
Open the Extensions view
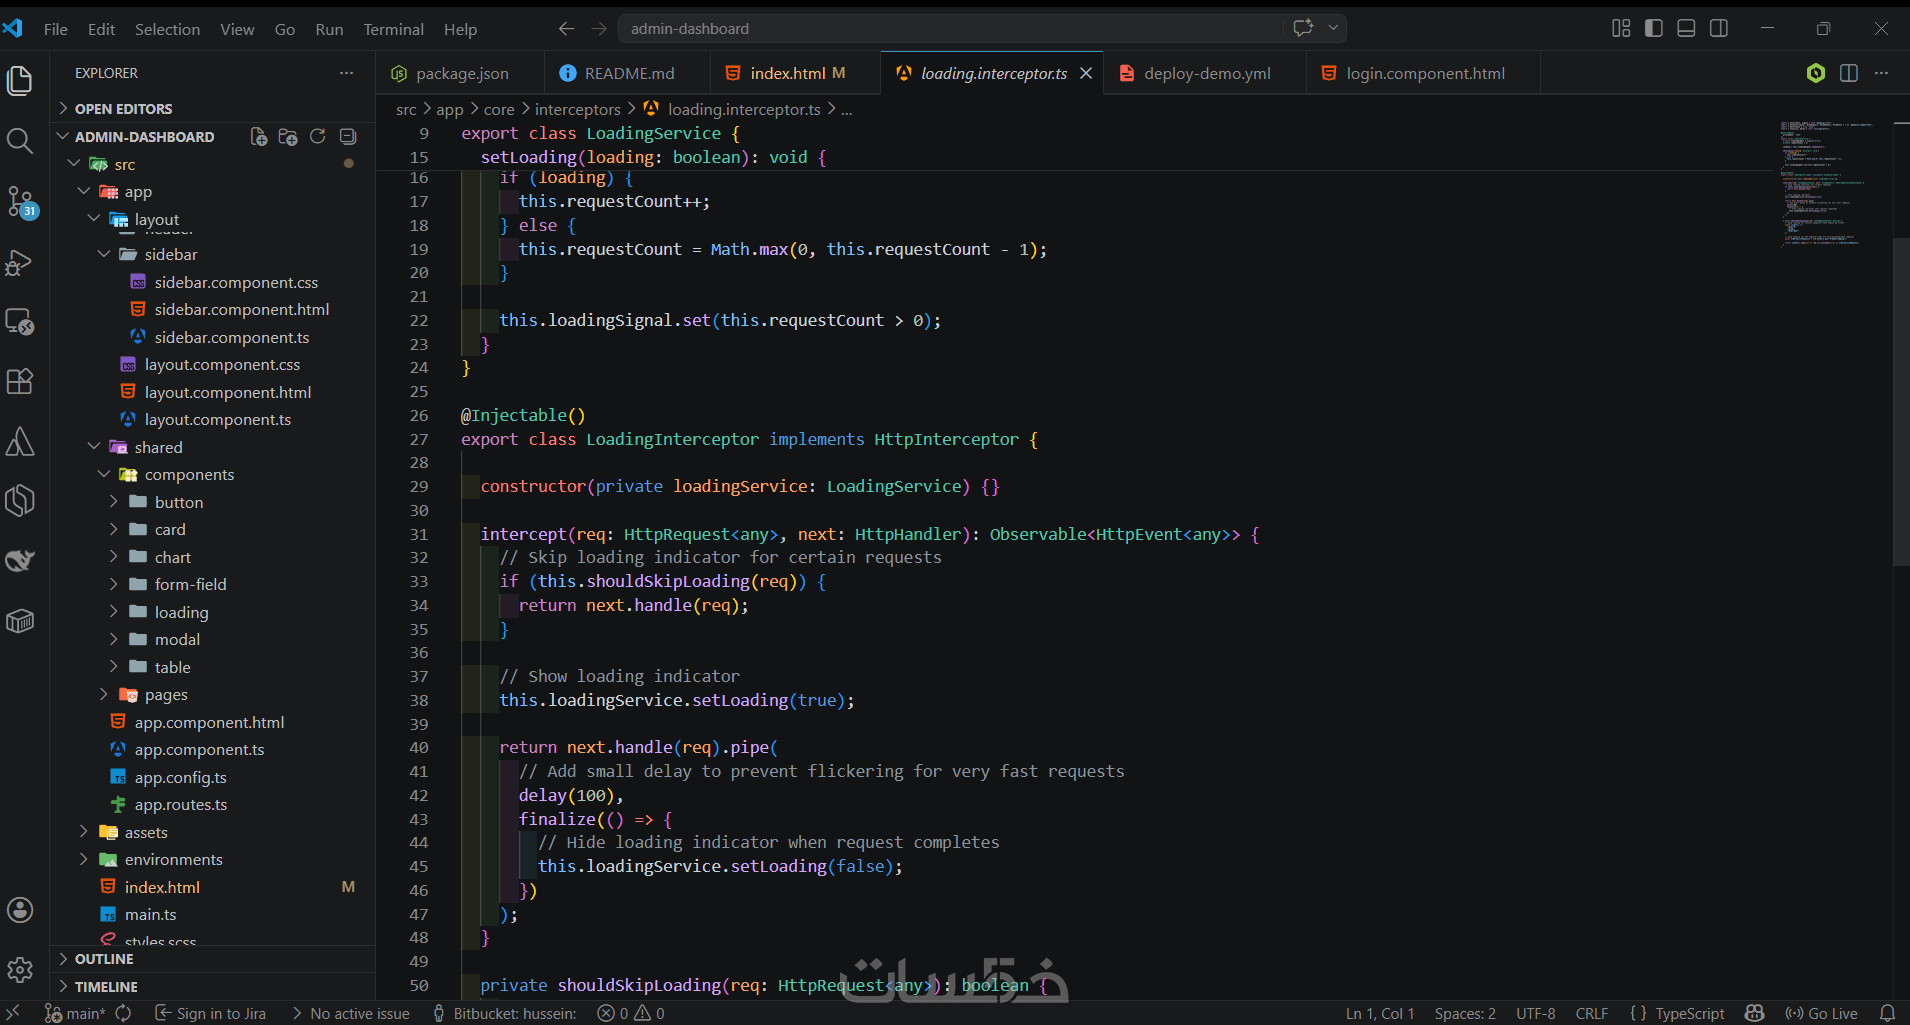[x=20, y=381]
